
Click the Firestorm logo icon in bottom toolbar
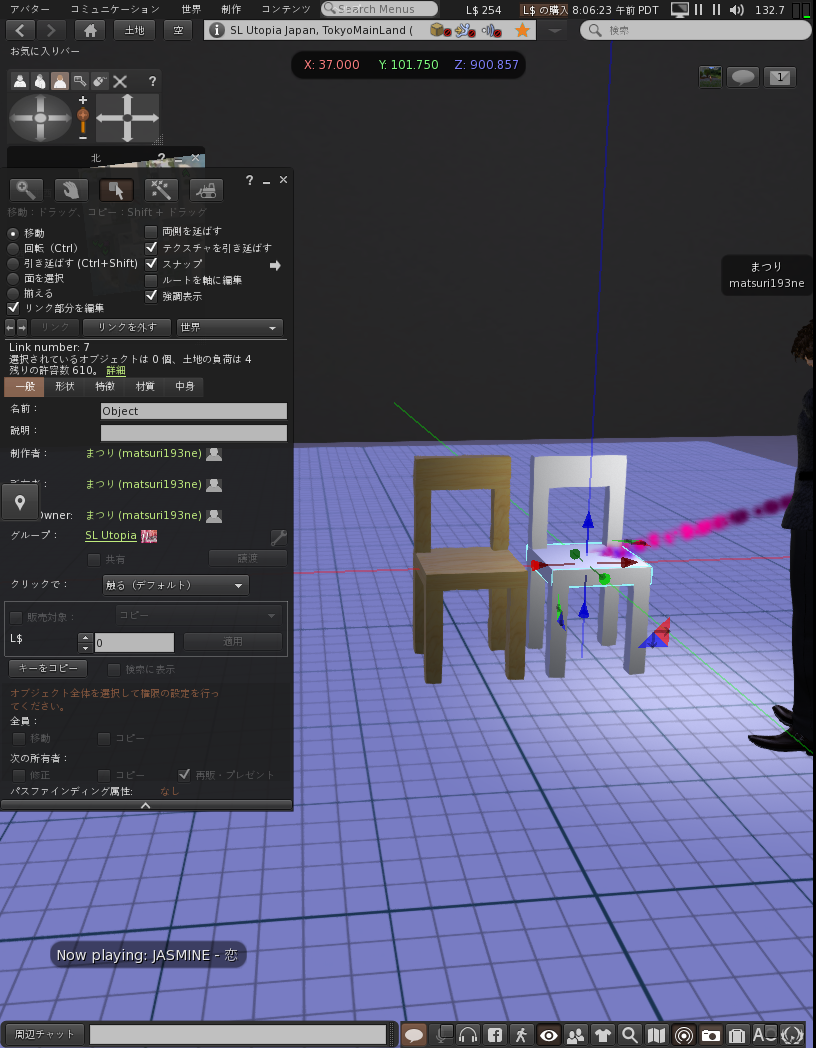coord(793,1035)
